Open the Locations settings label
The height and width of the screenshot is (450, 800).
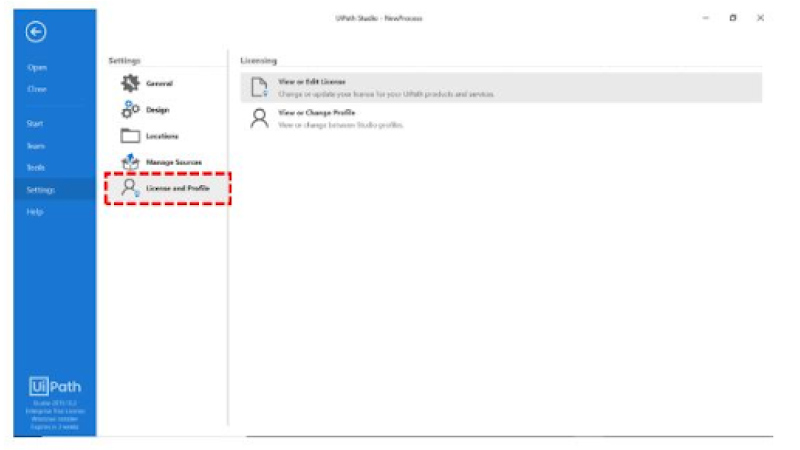tap(162, 136)
